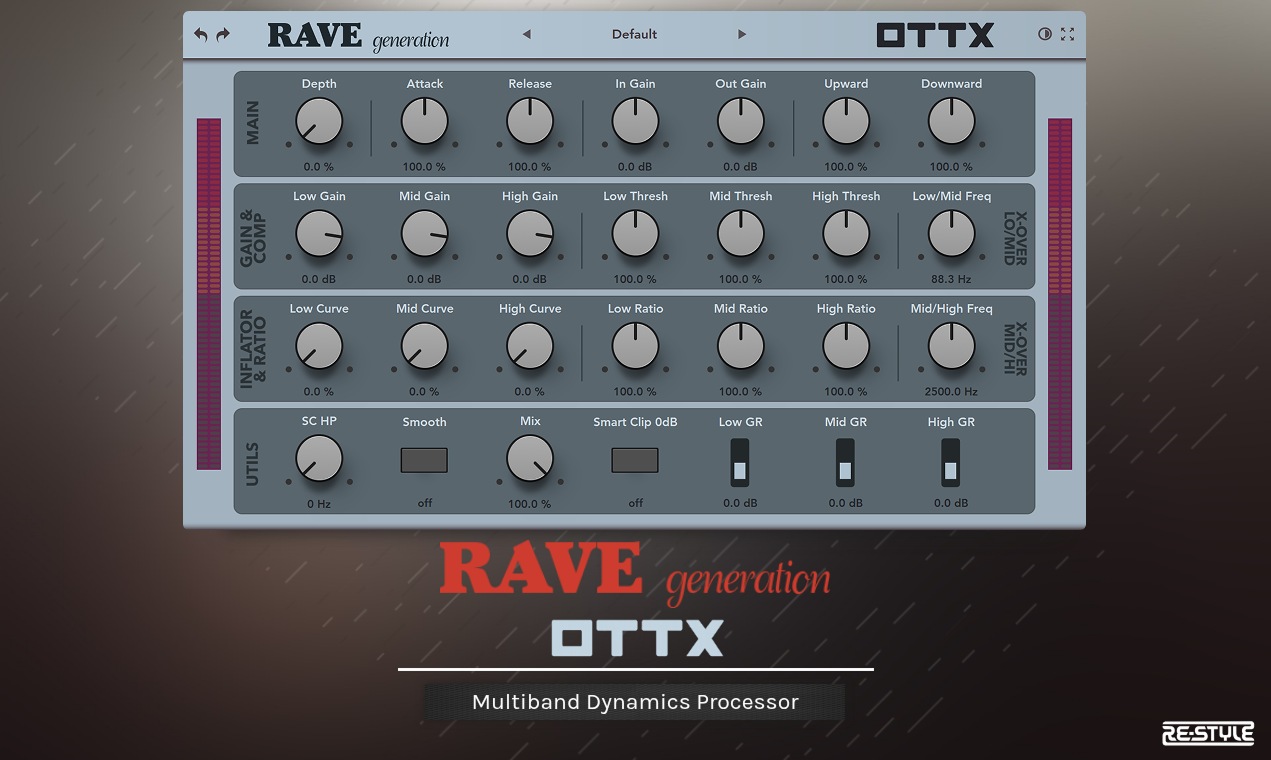Click the left output level meter
Viewport: 1271px width, 760px height.
[x=208, y=295]
